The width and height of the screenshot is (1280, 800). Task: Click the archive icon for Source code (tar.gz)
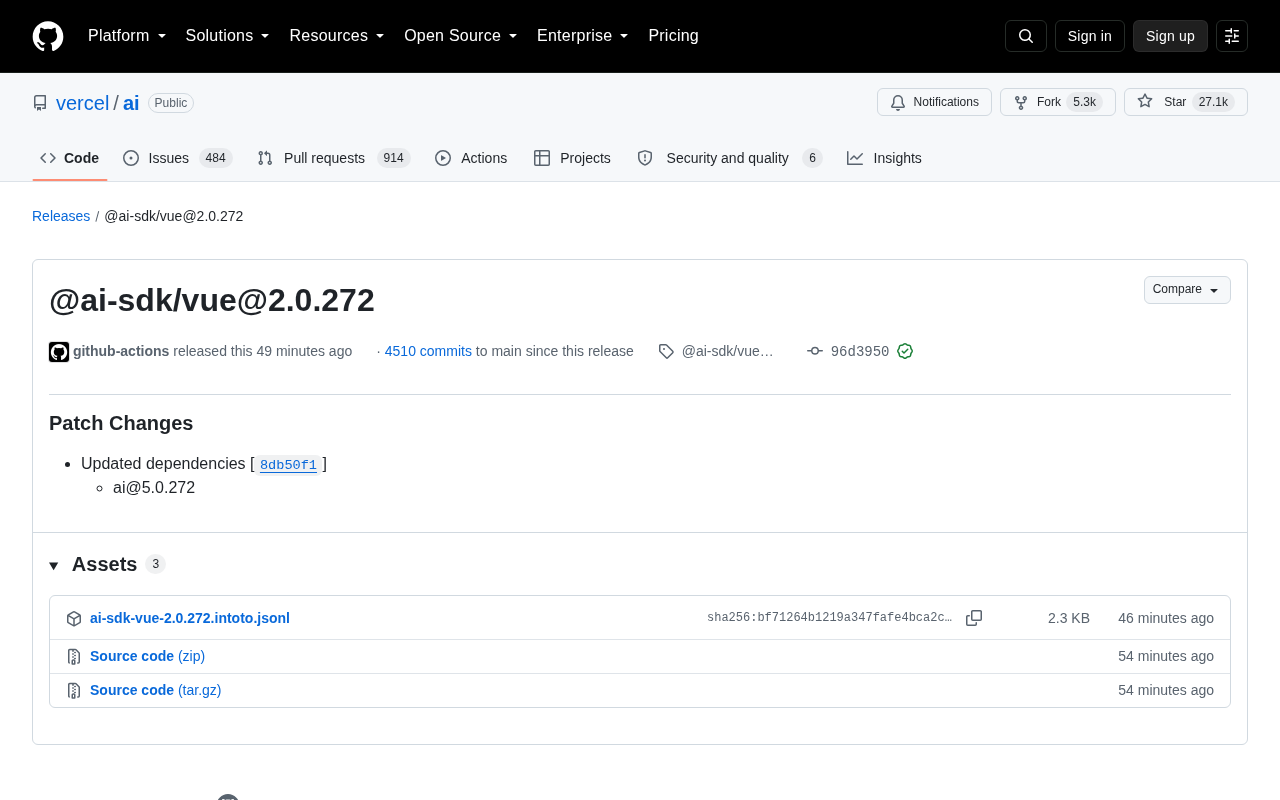[74, 691]
